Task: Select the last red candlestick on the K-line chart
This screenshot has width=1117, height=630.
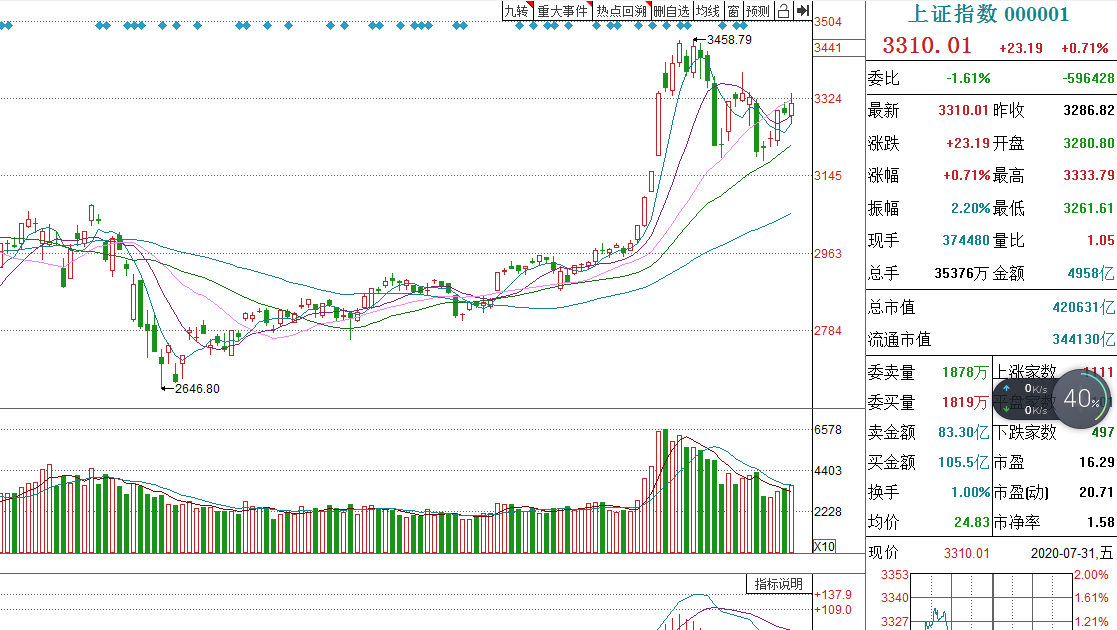Action: 791,109
